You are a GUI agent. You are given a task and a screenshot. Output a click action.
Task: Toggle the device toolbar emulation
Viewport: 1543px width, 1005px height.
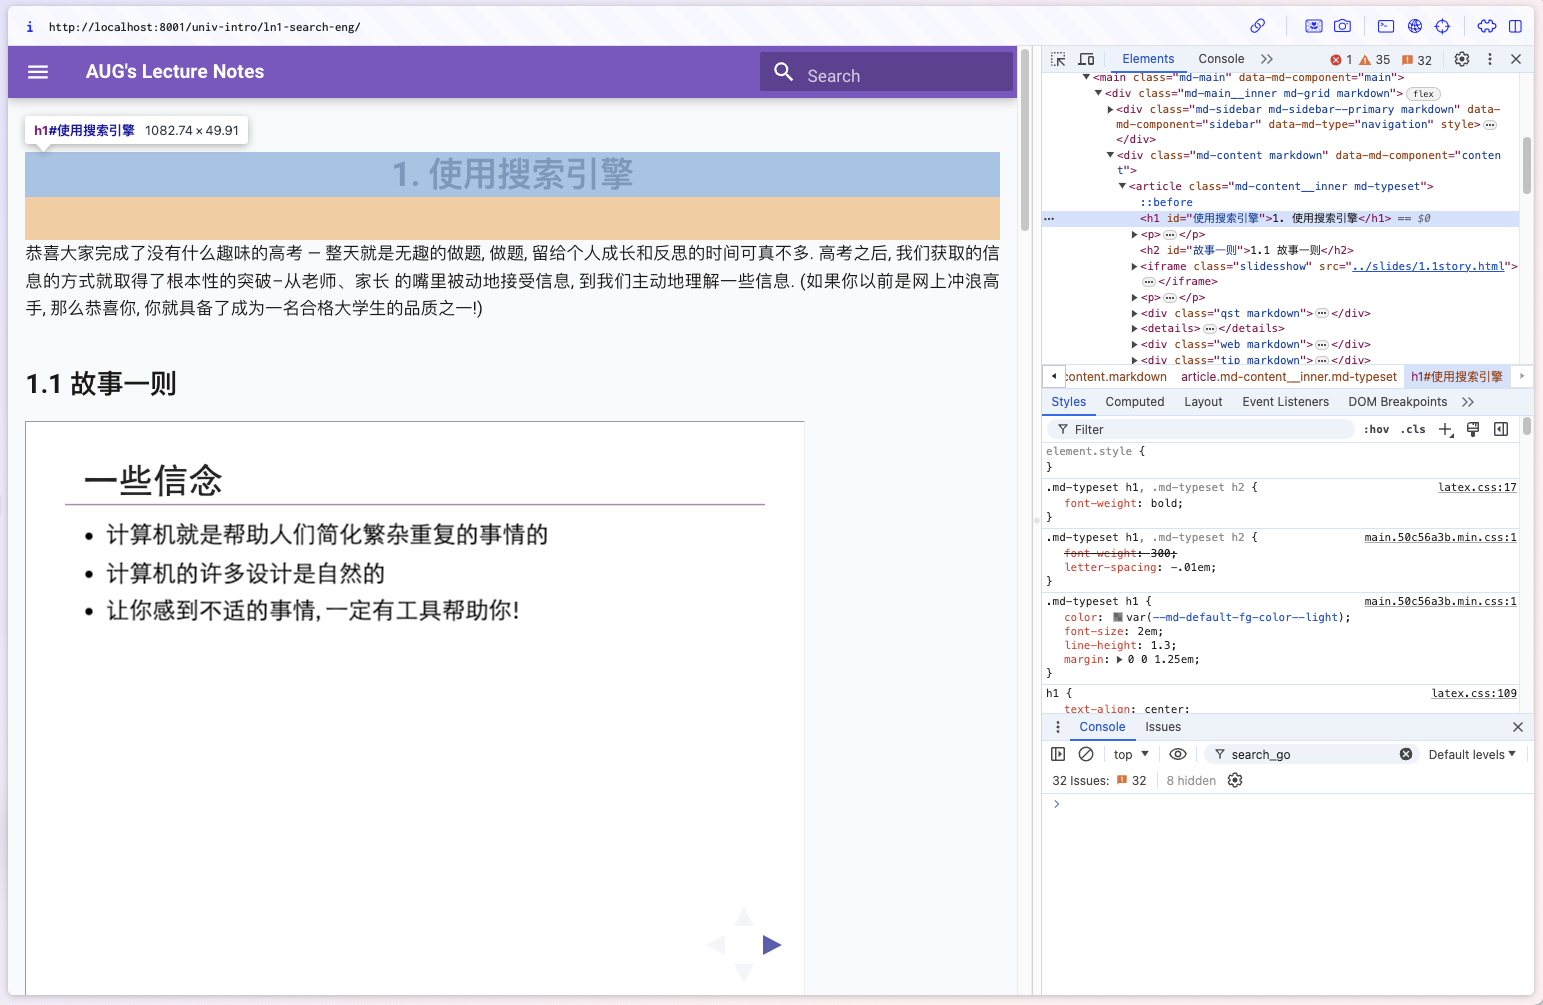coord(1086,60)
